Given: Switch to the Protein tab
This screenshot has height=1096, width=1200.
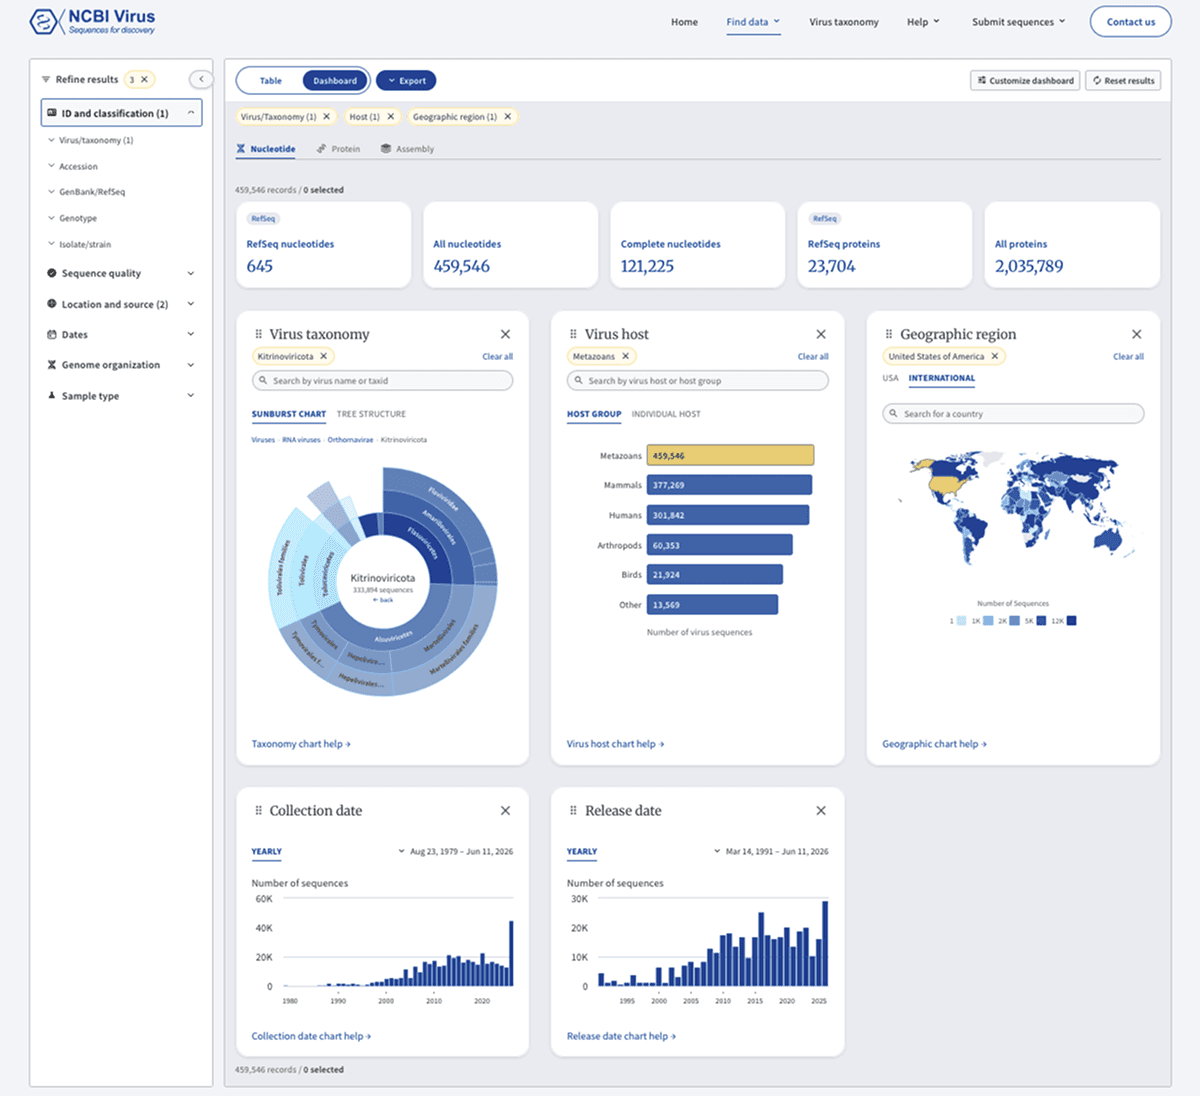Looking at the screenshot, I should [x=338, y=149].
